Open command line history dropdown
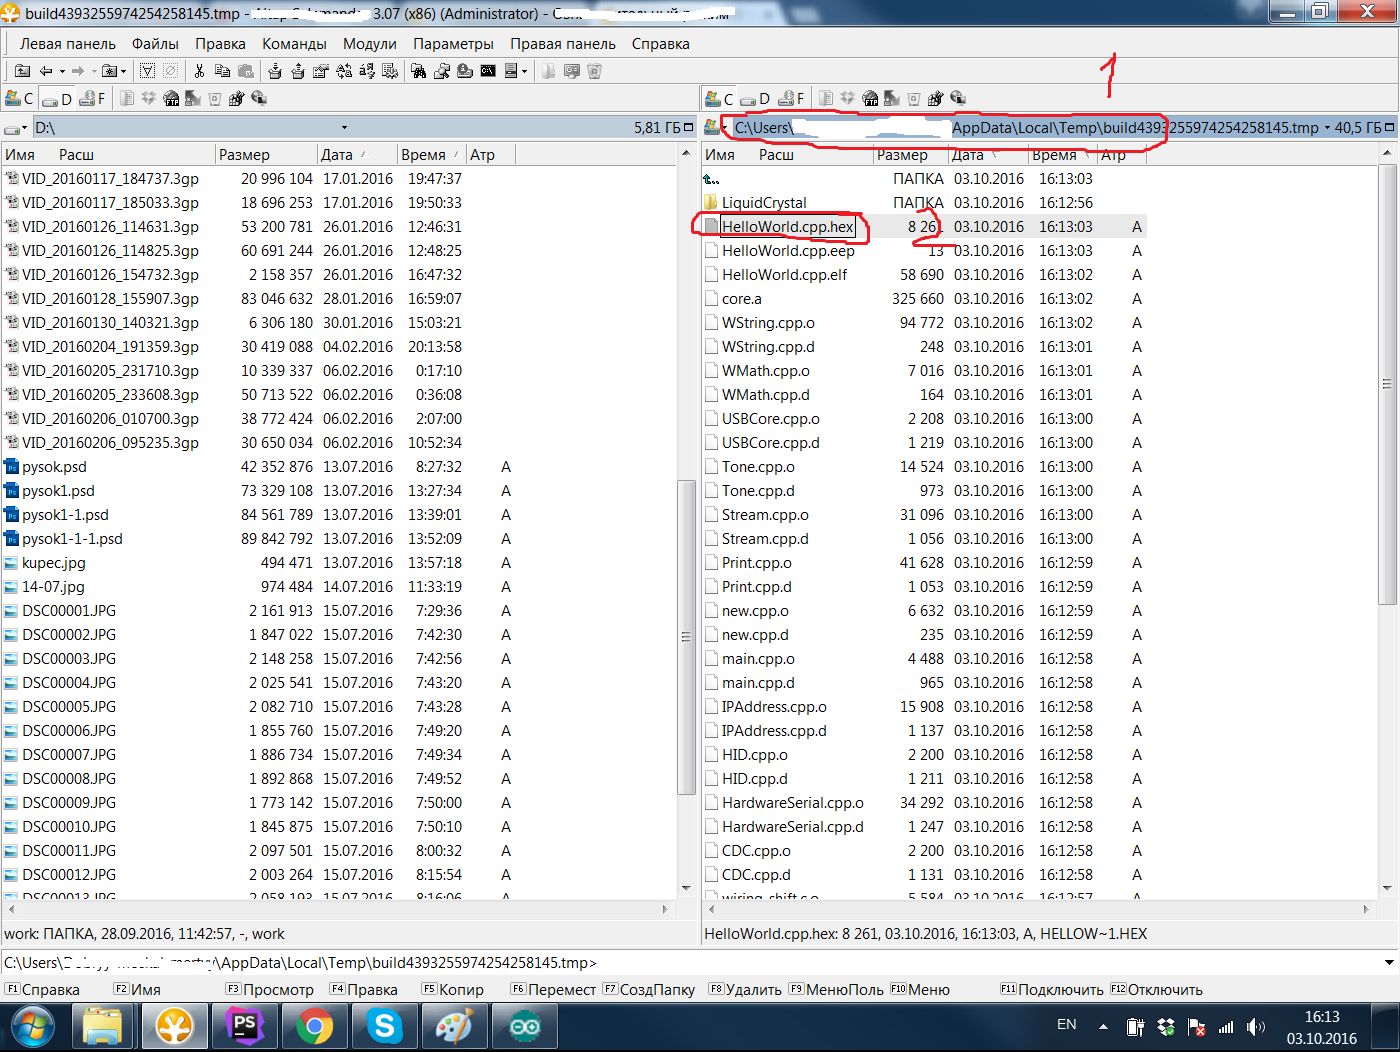Viewport: 1400px width, 1052px height. click(x=1389, y=963)
